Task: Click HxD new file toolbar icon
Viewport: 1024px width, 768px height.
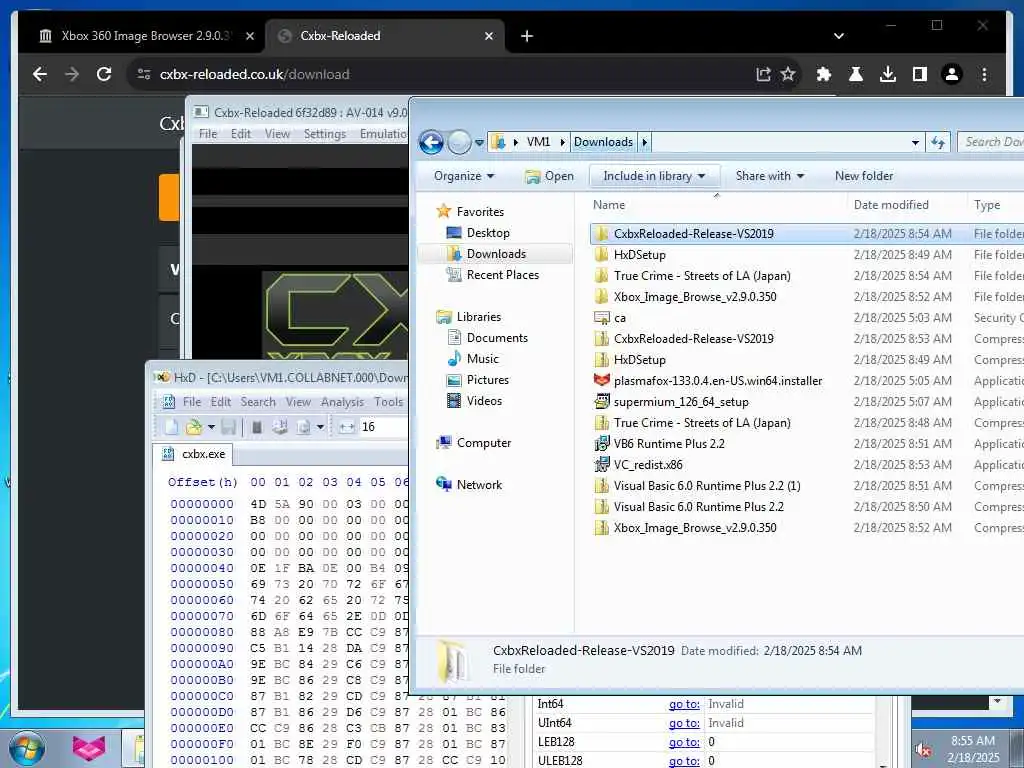Action: pos(172,427)
